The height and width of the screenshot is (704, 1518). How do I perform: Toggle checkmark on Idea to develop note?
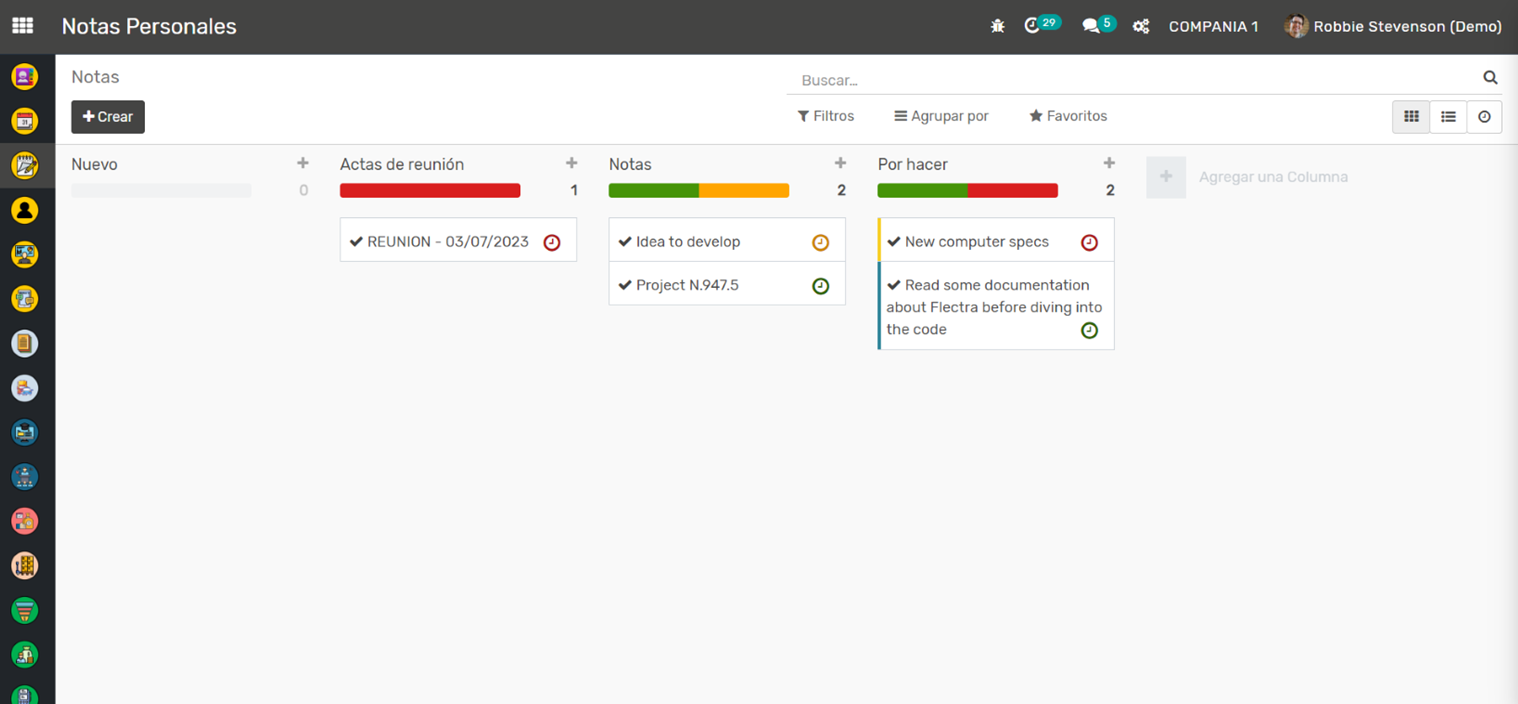(625, 242)
